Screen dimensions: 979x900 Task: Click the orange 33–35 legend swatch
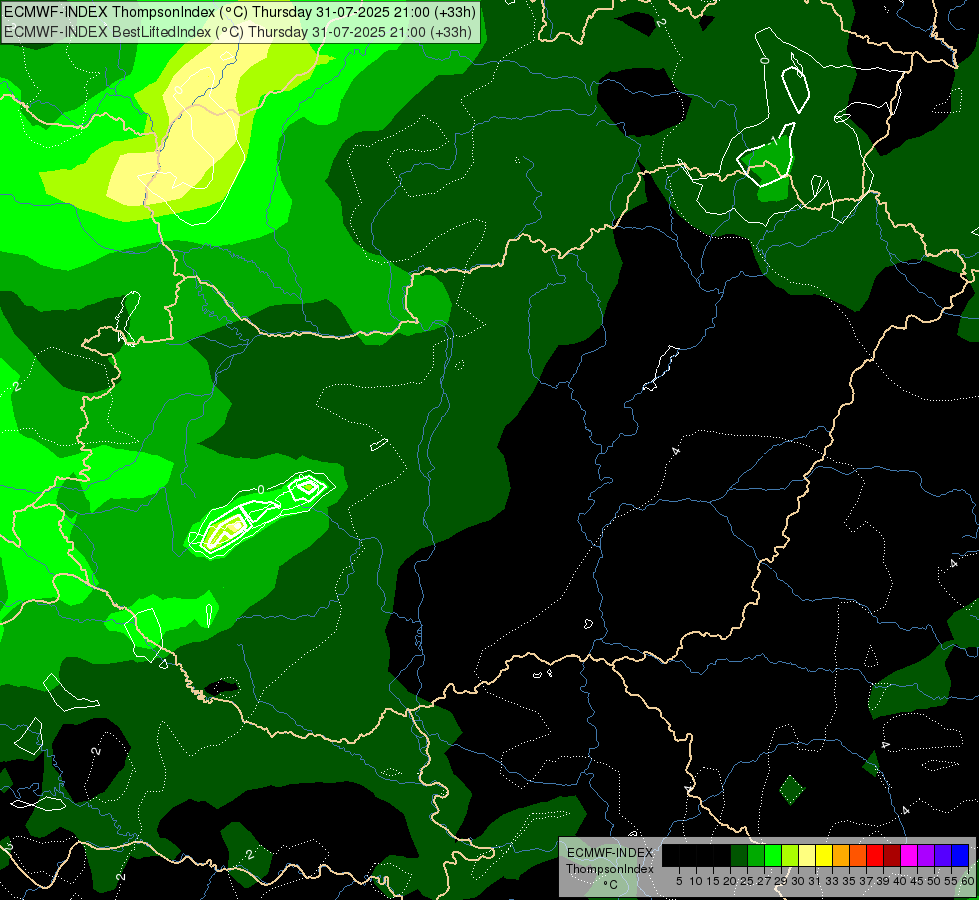pos(841,855)
